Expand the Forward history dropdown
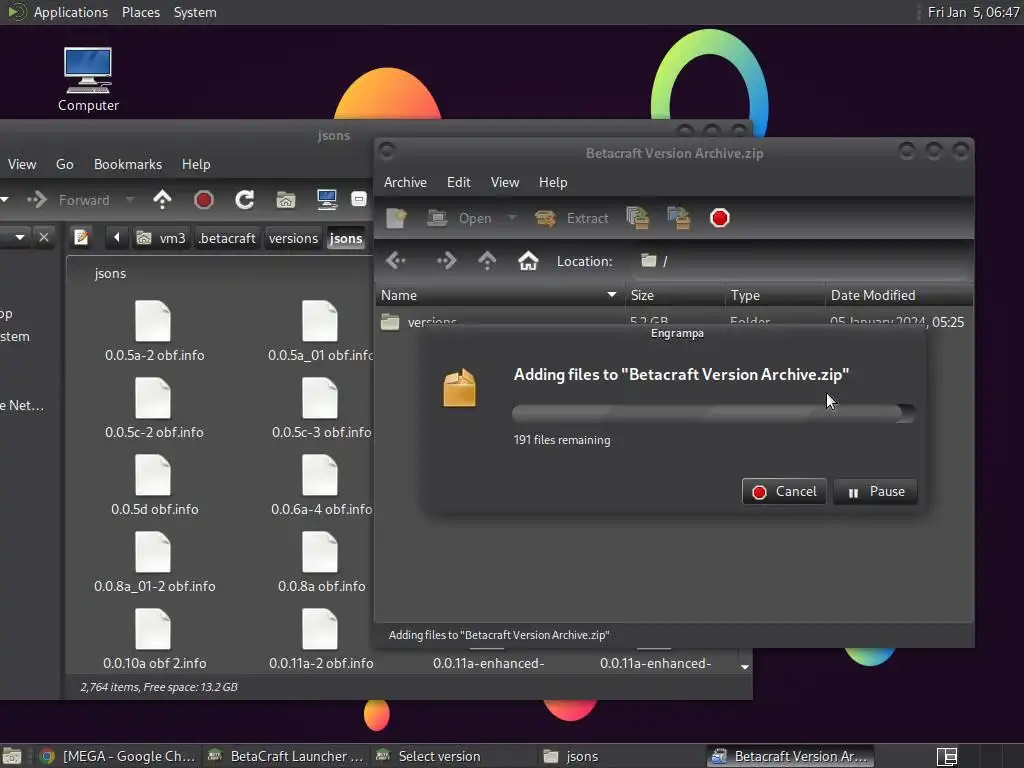Image resolution: width=1024 pixels, height=768 pixels. [x=130, y=200]
